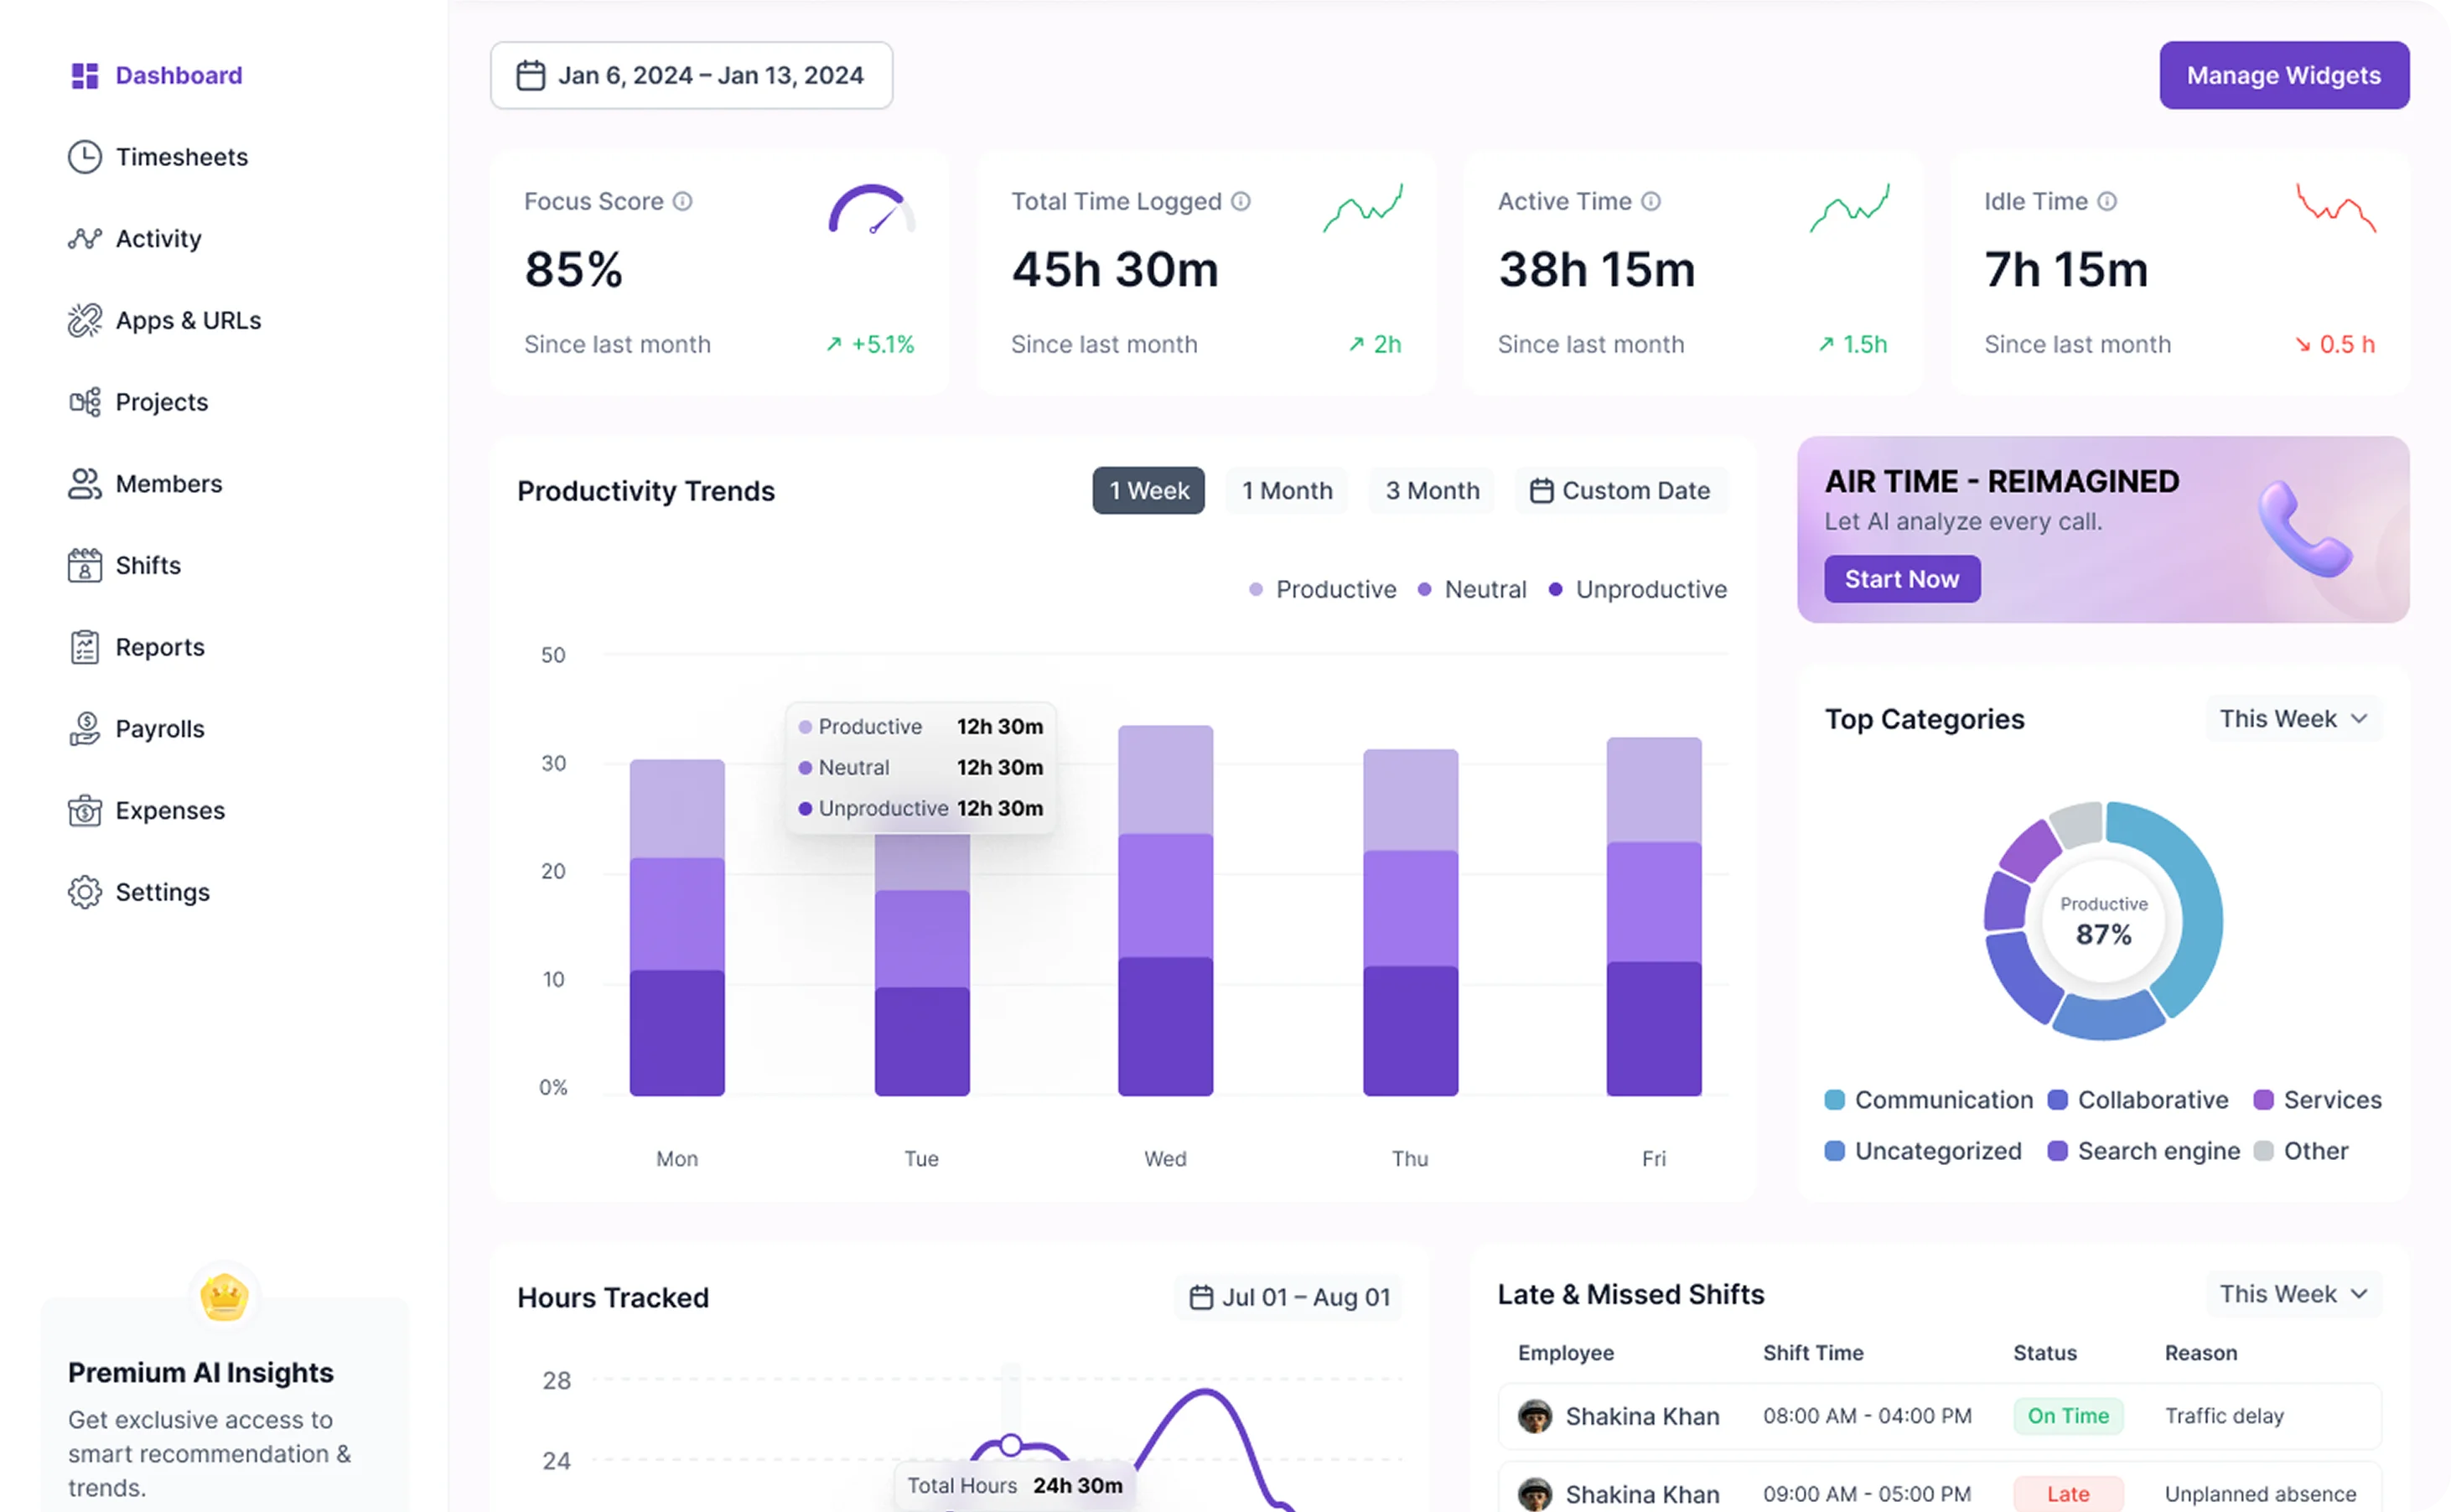The height and width of the screenshot is (1512, 2451).
Task: Open the Late & Missed Shifts This Week dropdown
Action: (x=2293, y=1294)
